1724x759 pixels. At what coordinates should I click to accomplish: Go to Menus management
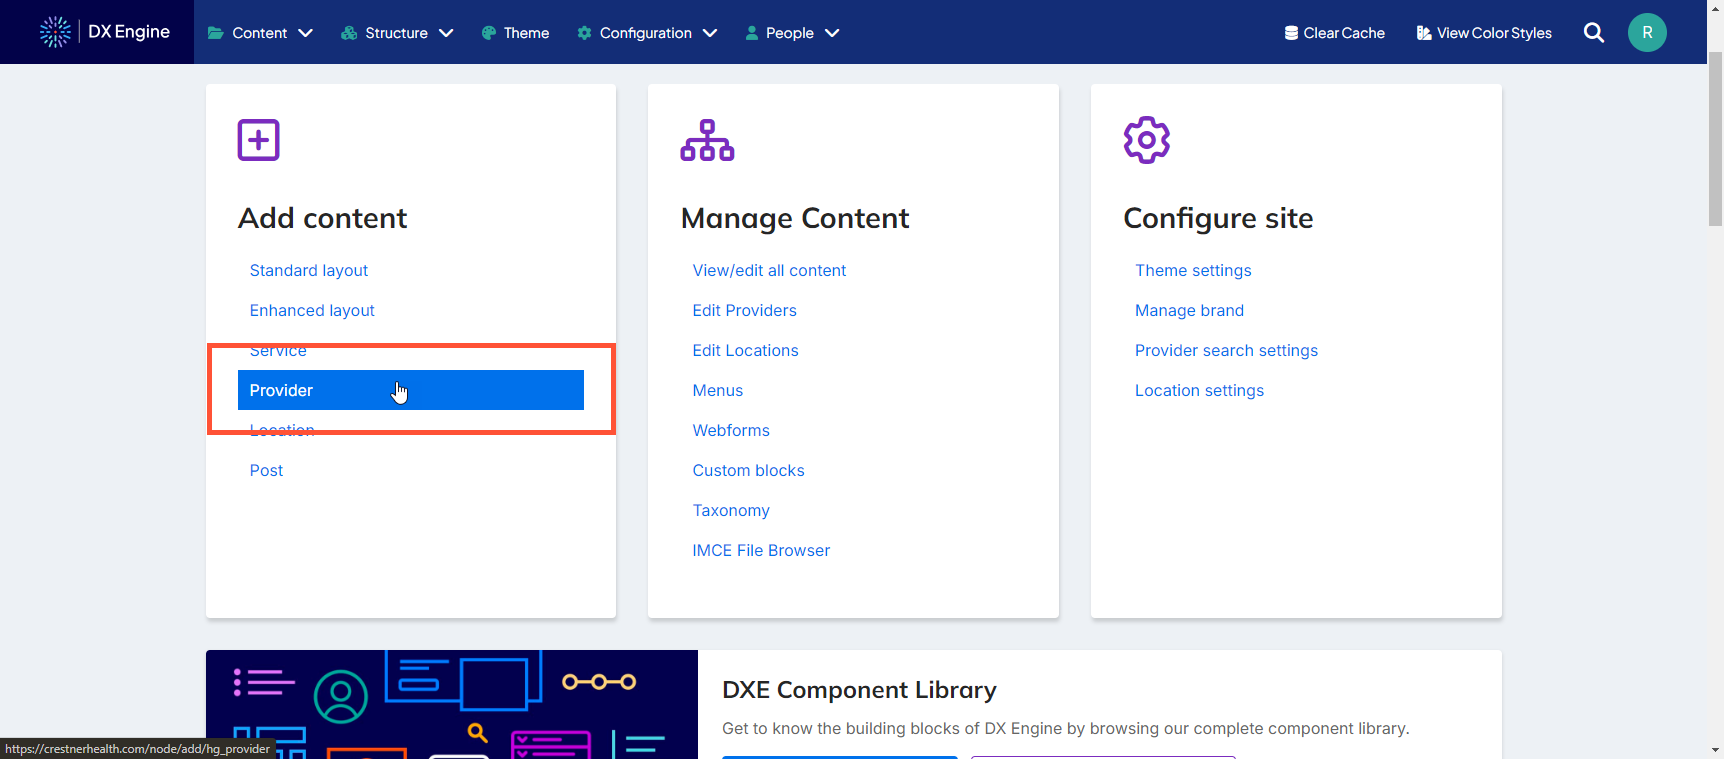coord(718,390)
